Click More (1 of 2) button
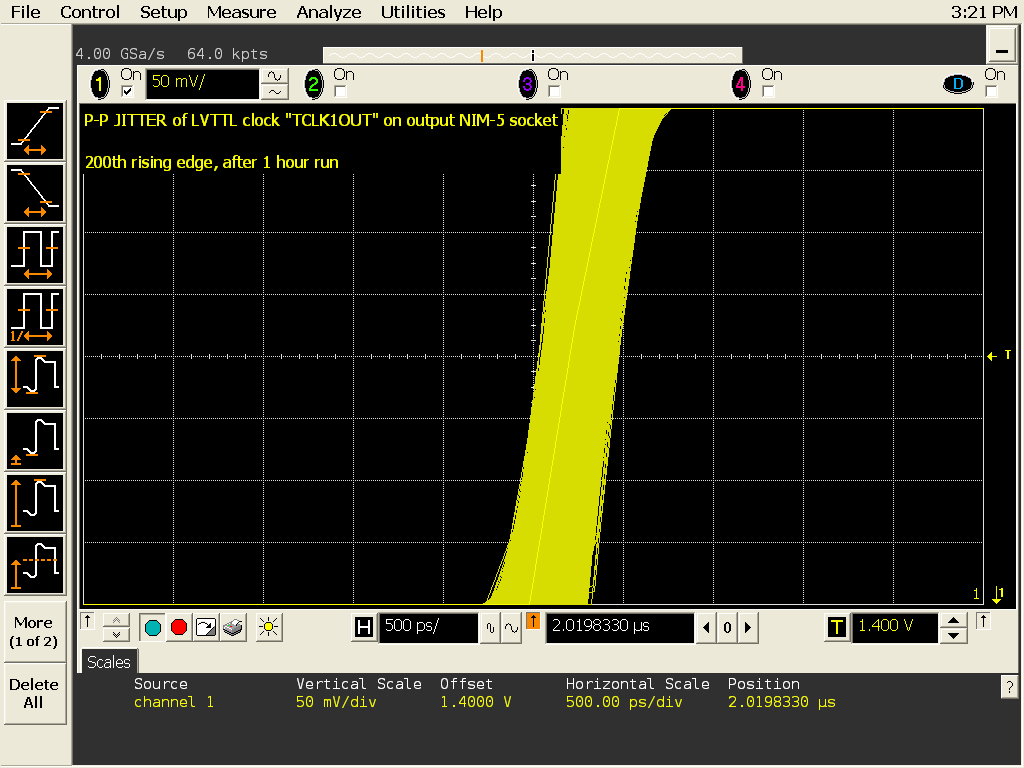 click(x=34, y=632)
